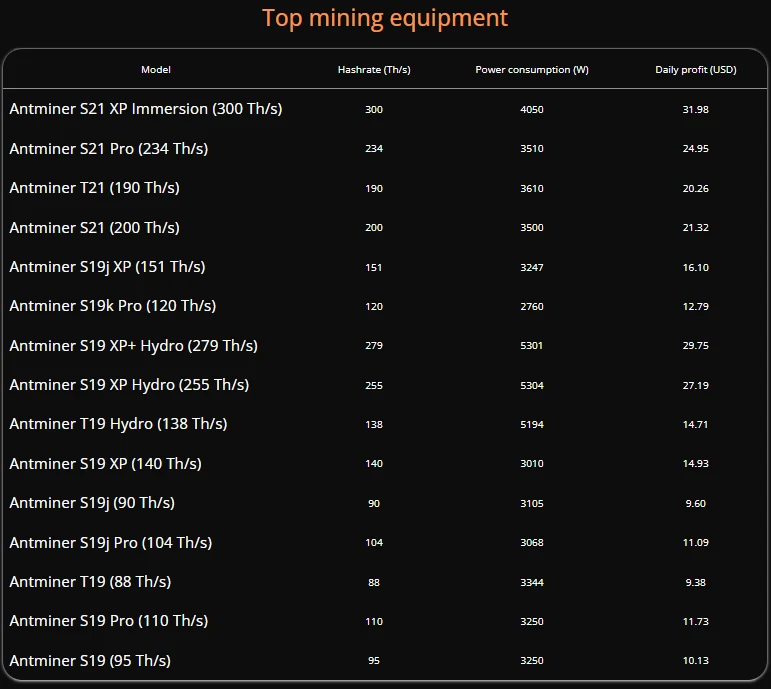Click daily profit value 24.95
Viewport: 771px width, 689px height.
click(695, 149)
